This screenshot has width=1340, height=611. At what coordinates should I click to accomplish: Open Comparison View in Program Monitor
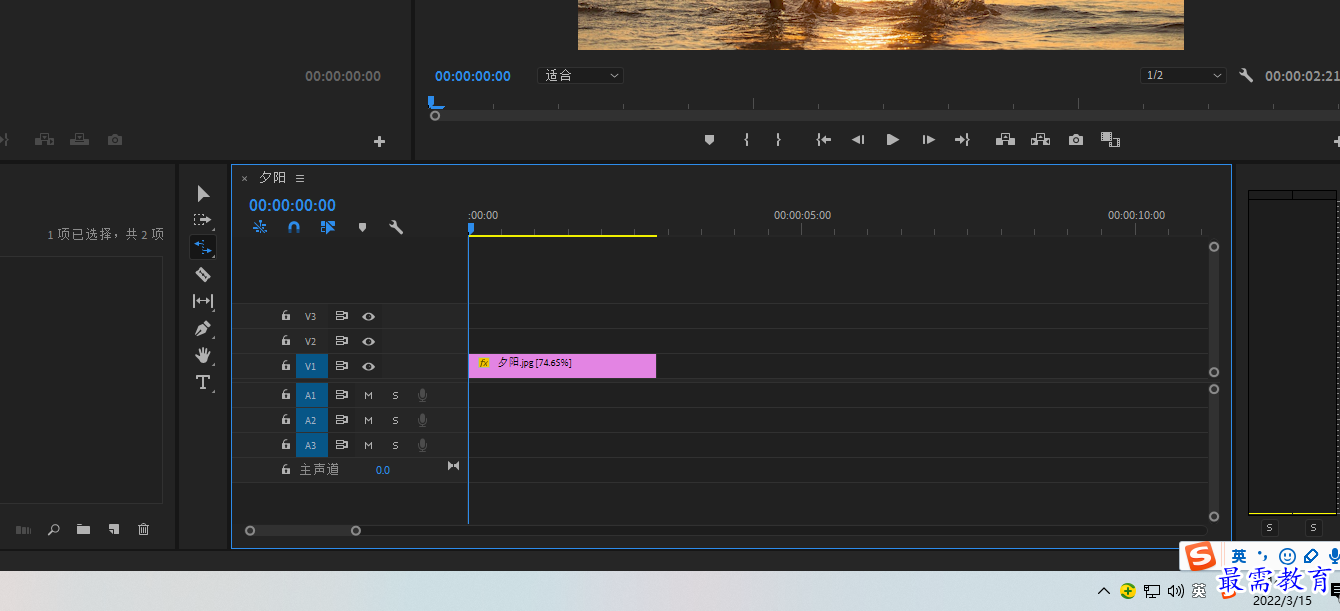click(1110, 140)
